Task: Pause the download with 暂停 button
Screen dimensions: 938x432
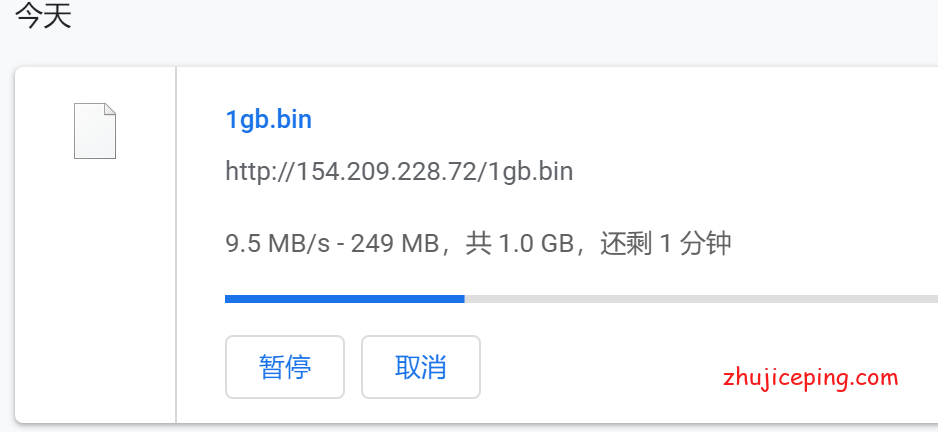Action: 285,367
